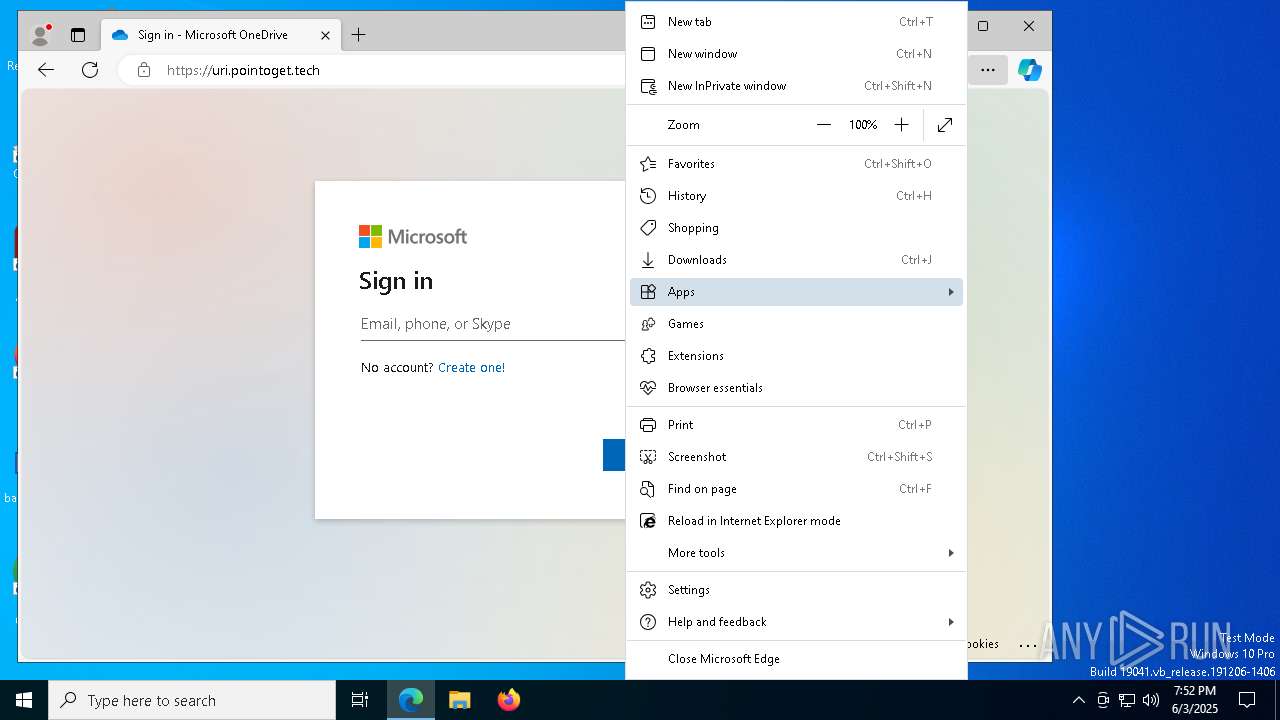Click the Create one! link
Viewport: 1280px width, 720px height.
pyautogui.click(x=471, y=368)
